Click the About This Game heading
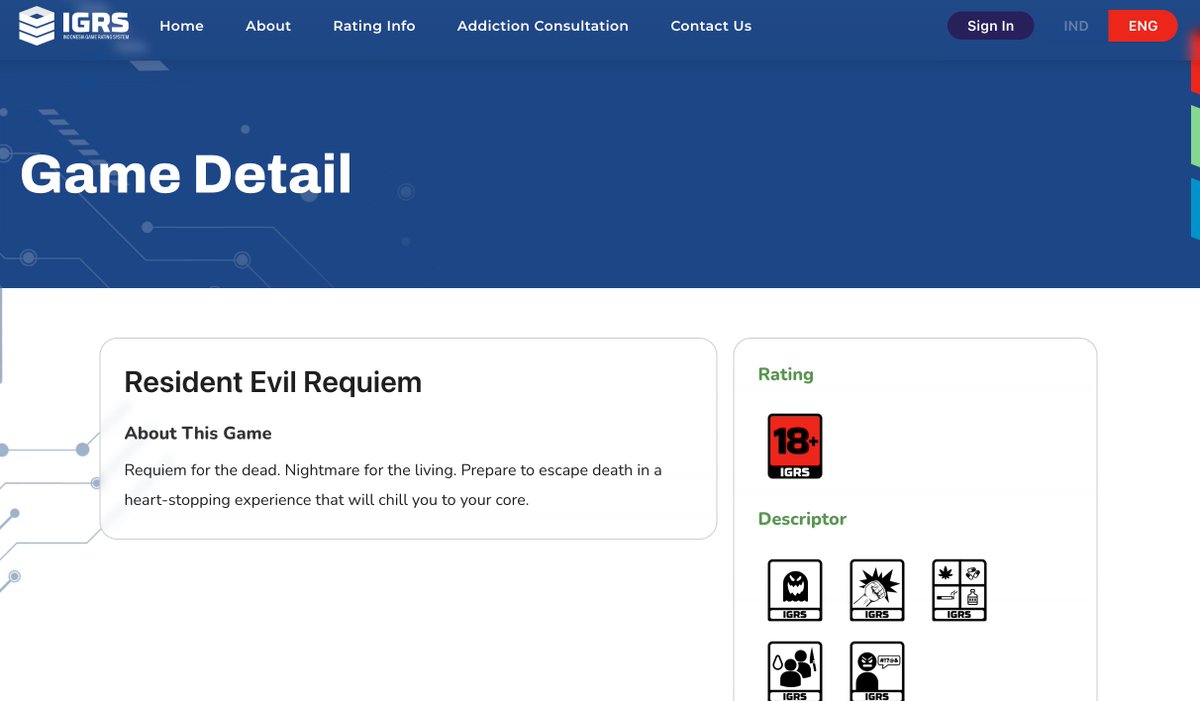The width and height of the screenshot is (1200, 701). click(x=198, y=433)
